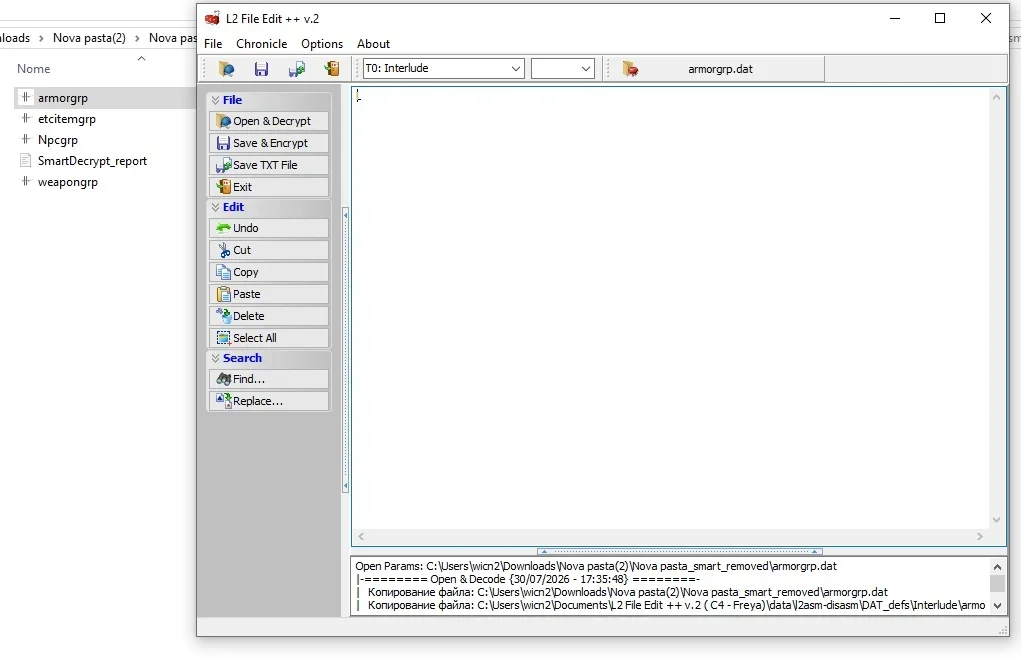Click Nova pasta(2) in Explorer breadcrumb
1021x669 pixels.
point(89,38)
